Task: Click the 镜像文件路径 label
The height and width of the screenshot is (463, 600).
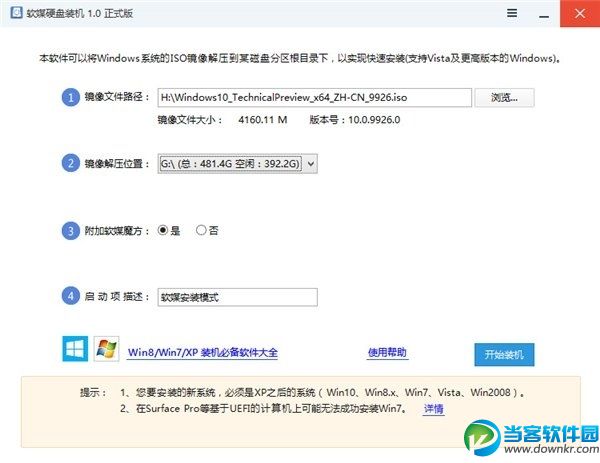Action: (116, 97)
